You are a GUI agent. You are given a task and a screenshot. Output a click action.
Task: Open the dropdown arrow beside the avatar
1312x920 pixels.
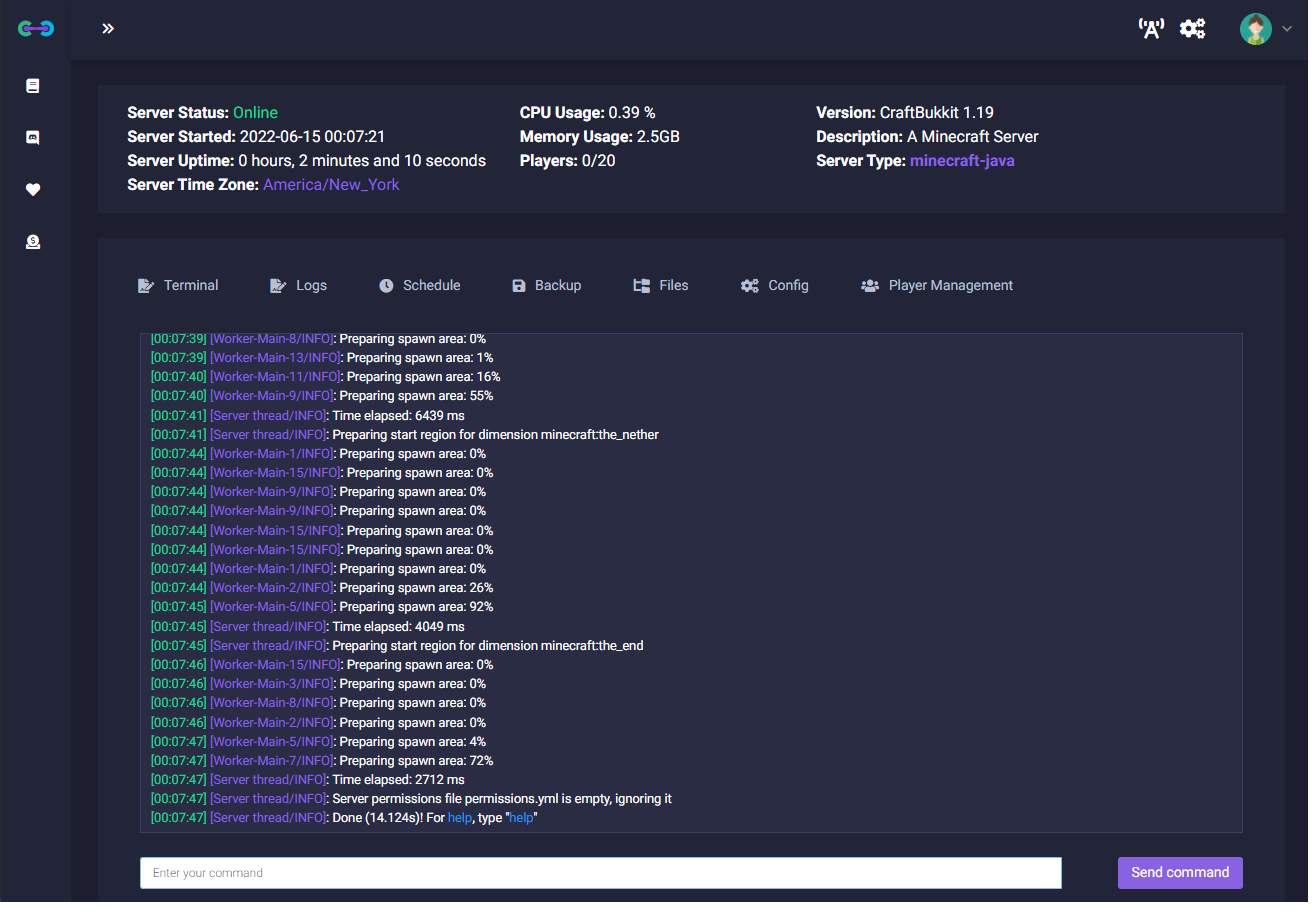(1287, 29)
